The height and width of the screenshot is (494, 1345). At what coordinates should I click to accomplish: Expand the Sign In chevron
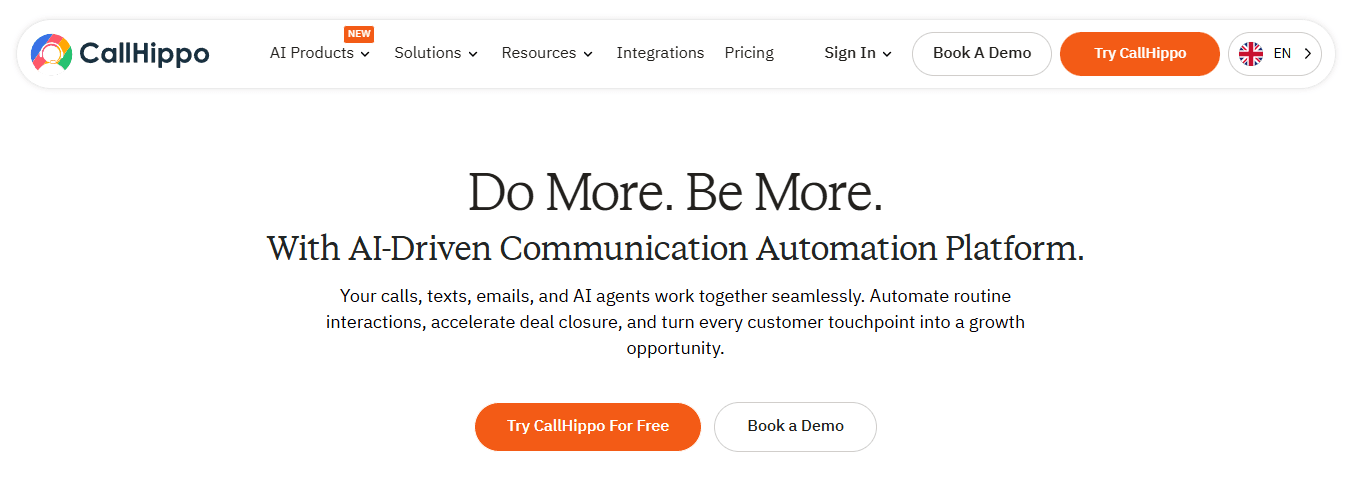(887, 54)
